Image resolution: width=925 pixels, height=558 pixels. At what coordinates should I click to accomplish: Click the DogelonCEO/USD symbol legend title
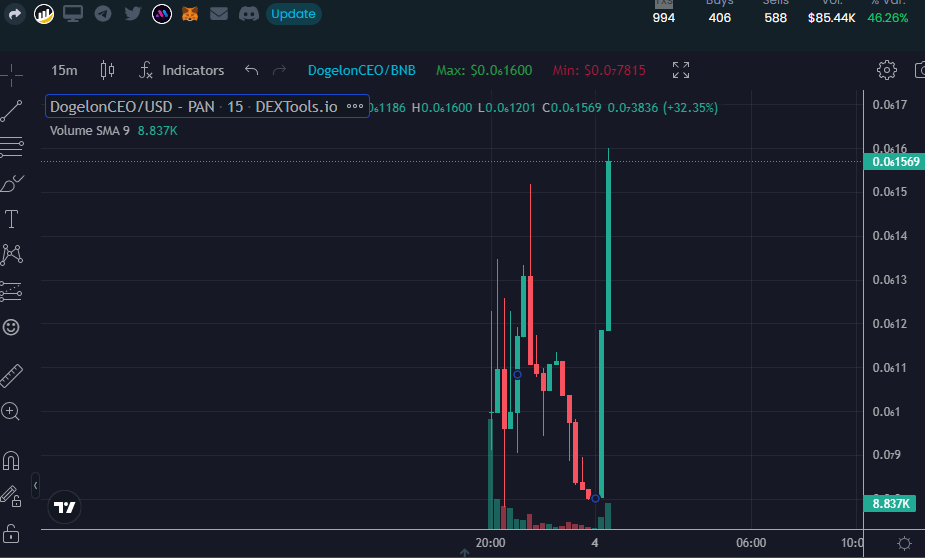[193, 107]
